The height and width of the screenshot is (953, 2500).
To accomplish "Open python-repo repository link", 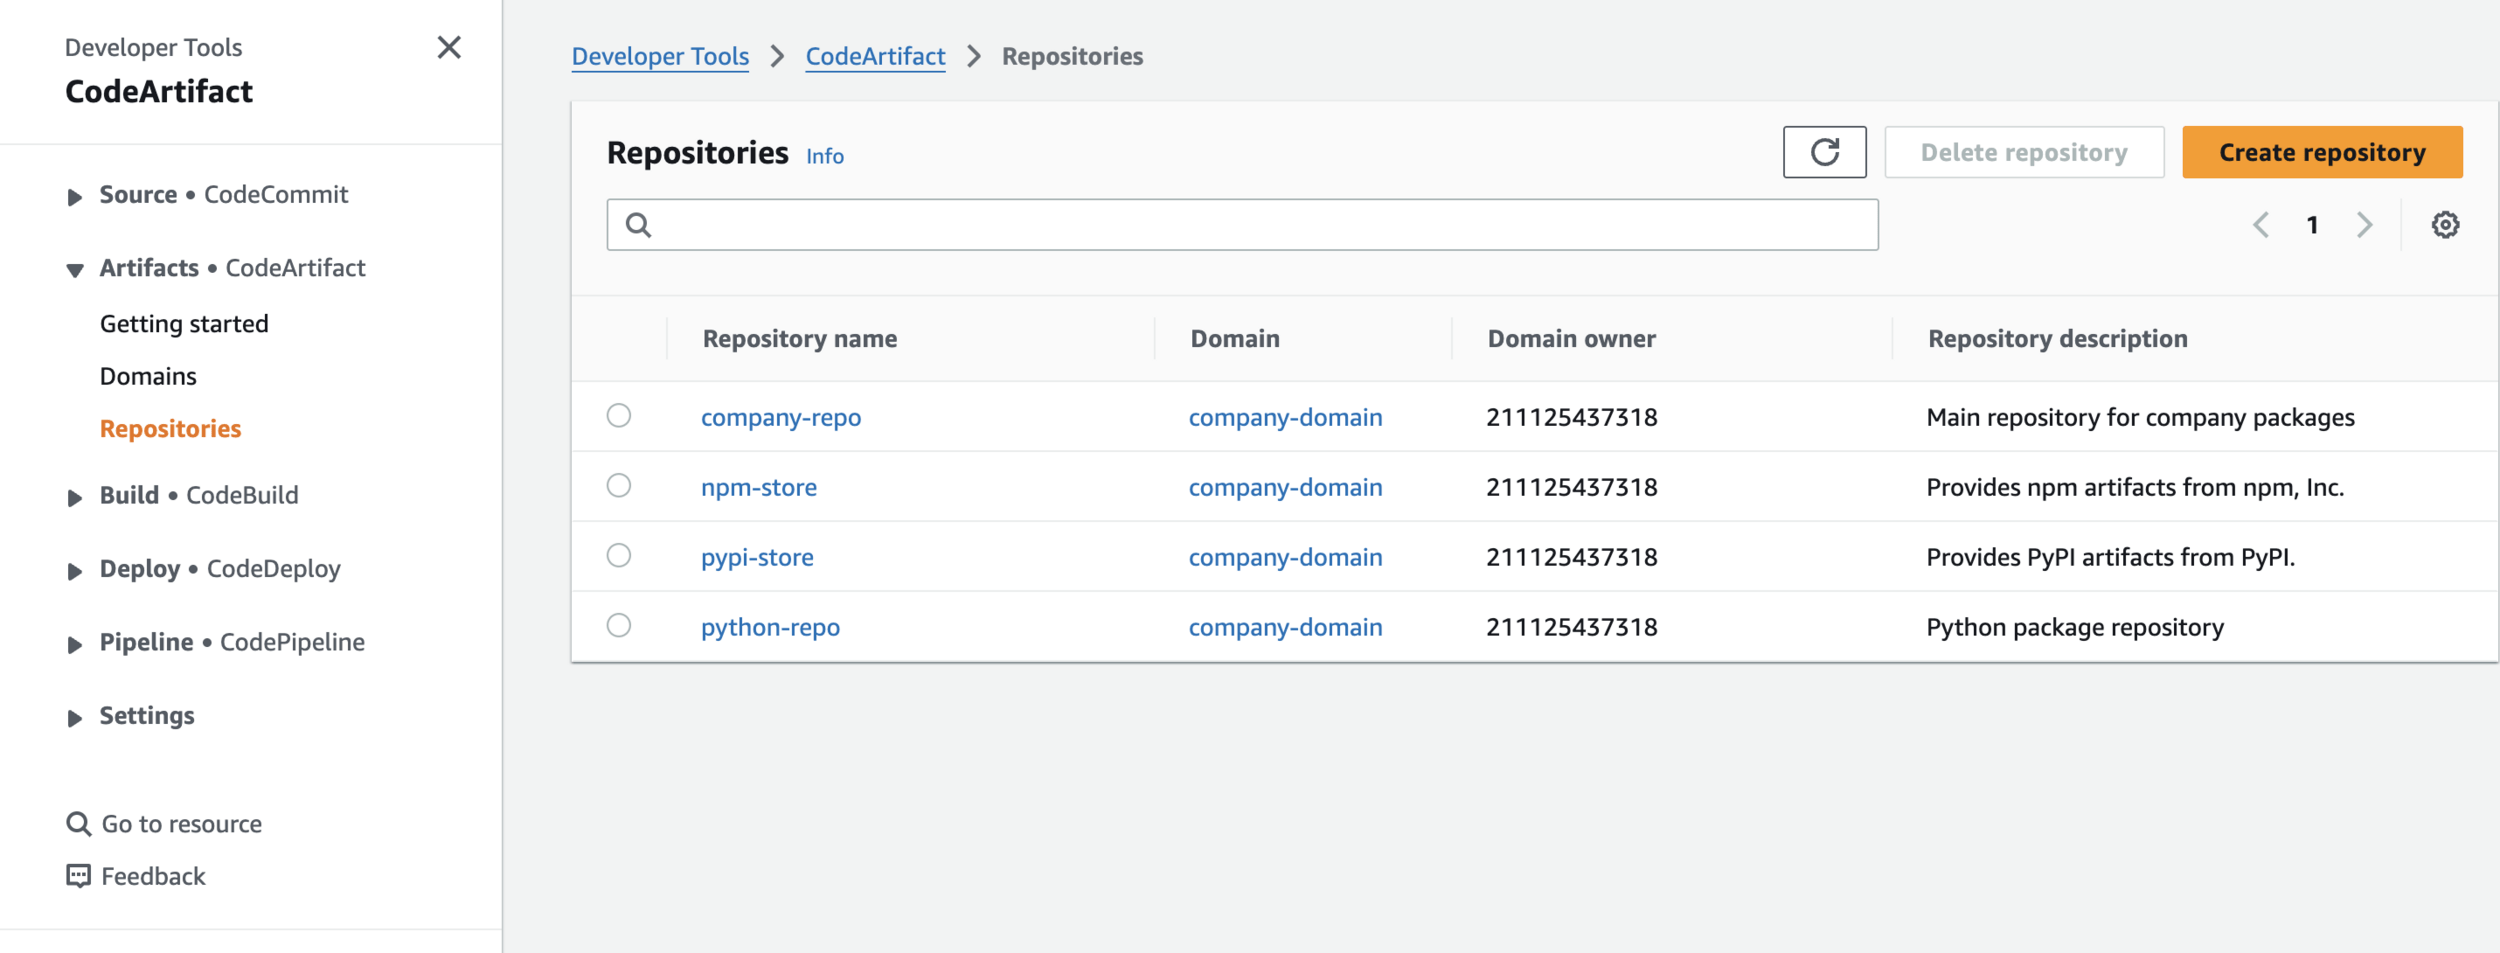I will point(770,627).
